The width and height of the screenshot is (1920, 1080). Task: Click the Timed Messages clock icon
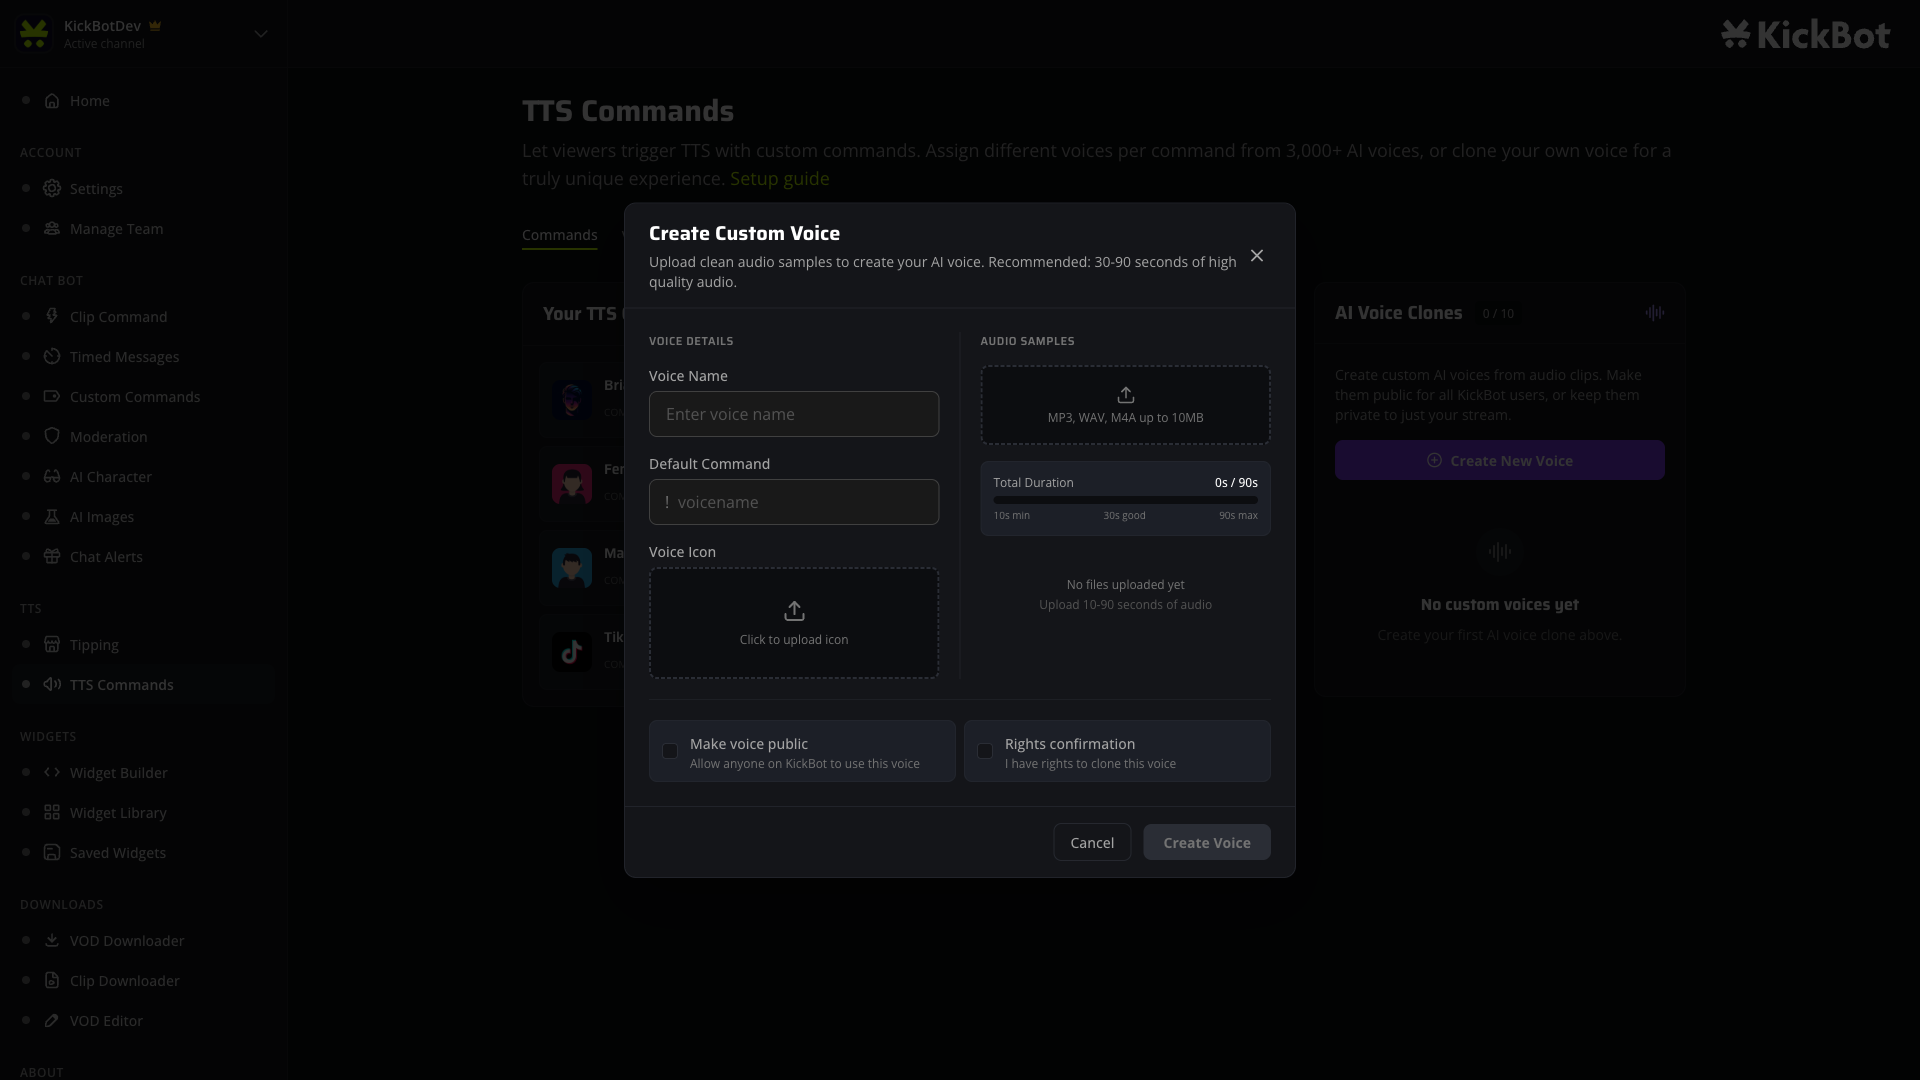52,357
